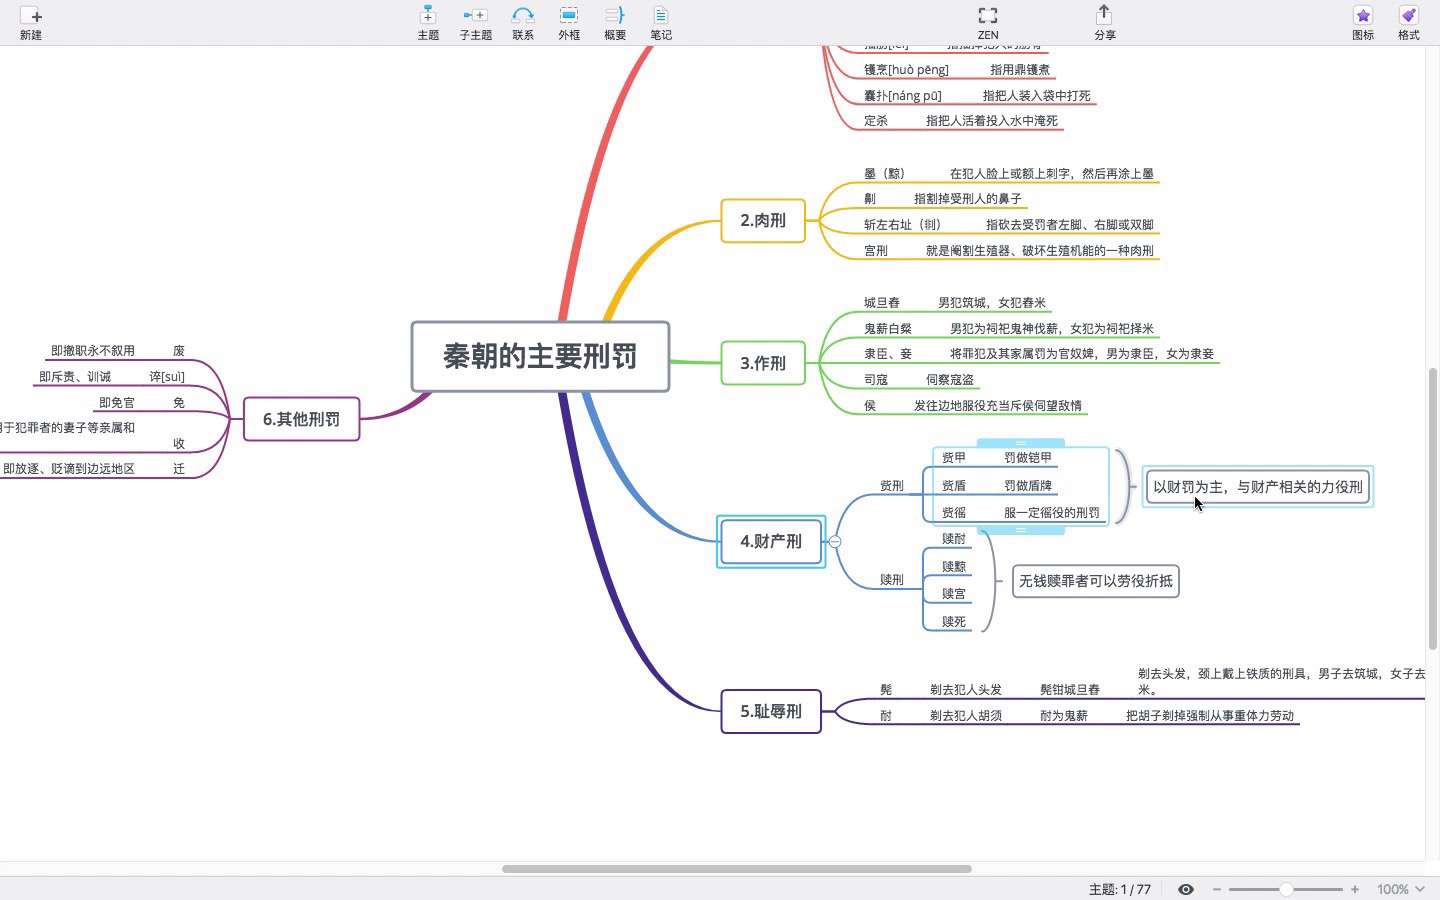Click the 耐为鬼薪 text
The height and width of the screenshot is (900, 1440).
1064,716
